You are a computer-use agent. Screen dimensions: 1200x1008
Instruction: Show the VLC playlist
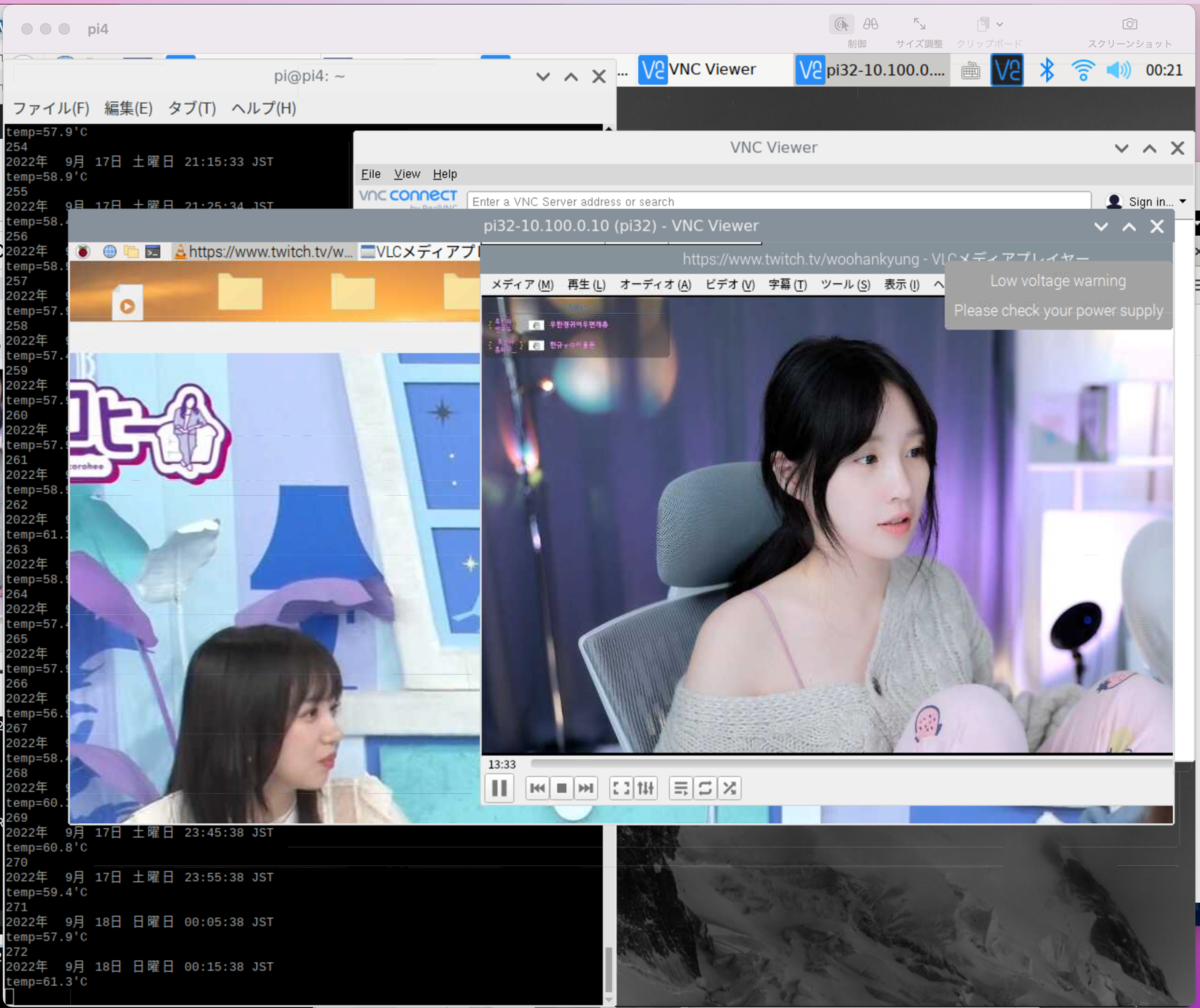[x=680, y=788]
